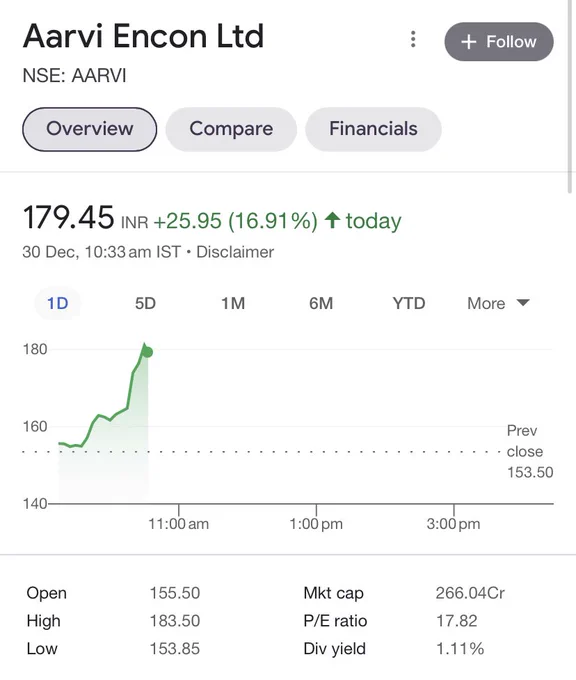Image resolution: width=576 pixels, height=680 pixels.
Task: Show the YTD chart range
Action: pyautogui.click(x=409, y=303)
